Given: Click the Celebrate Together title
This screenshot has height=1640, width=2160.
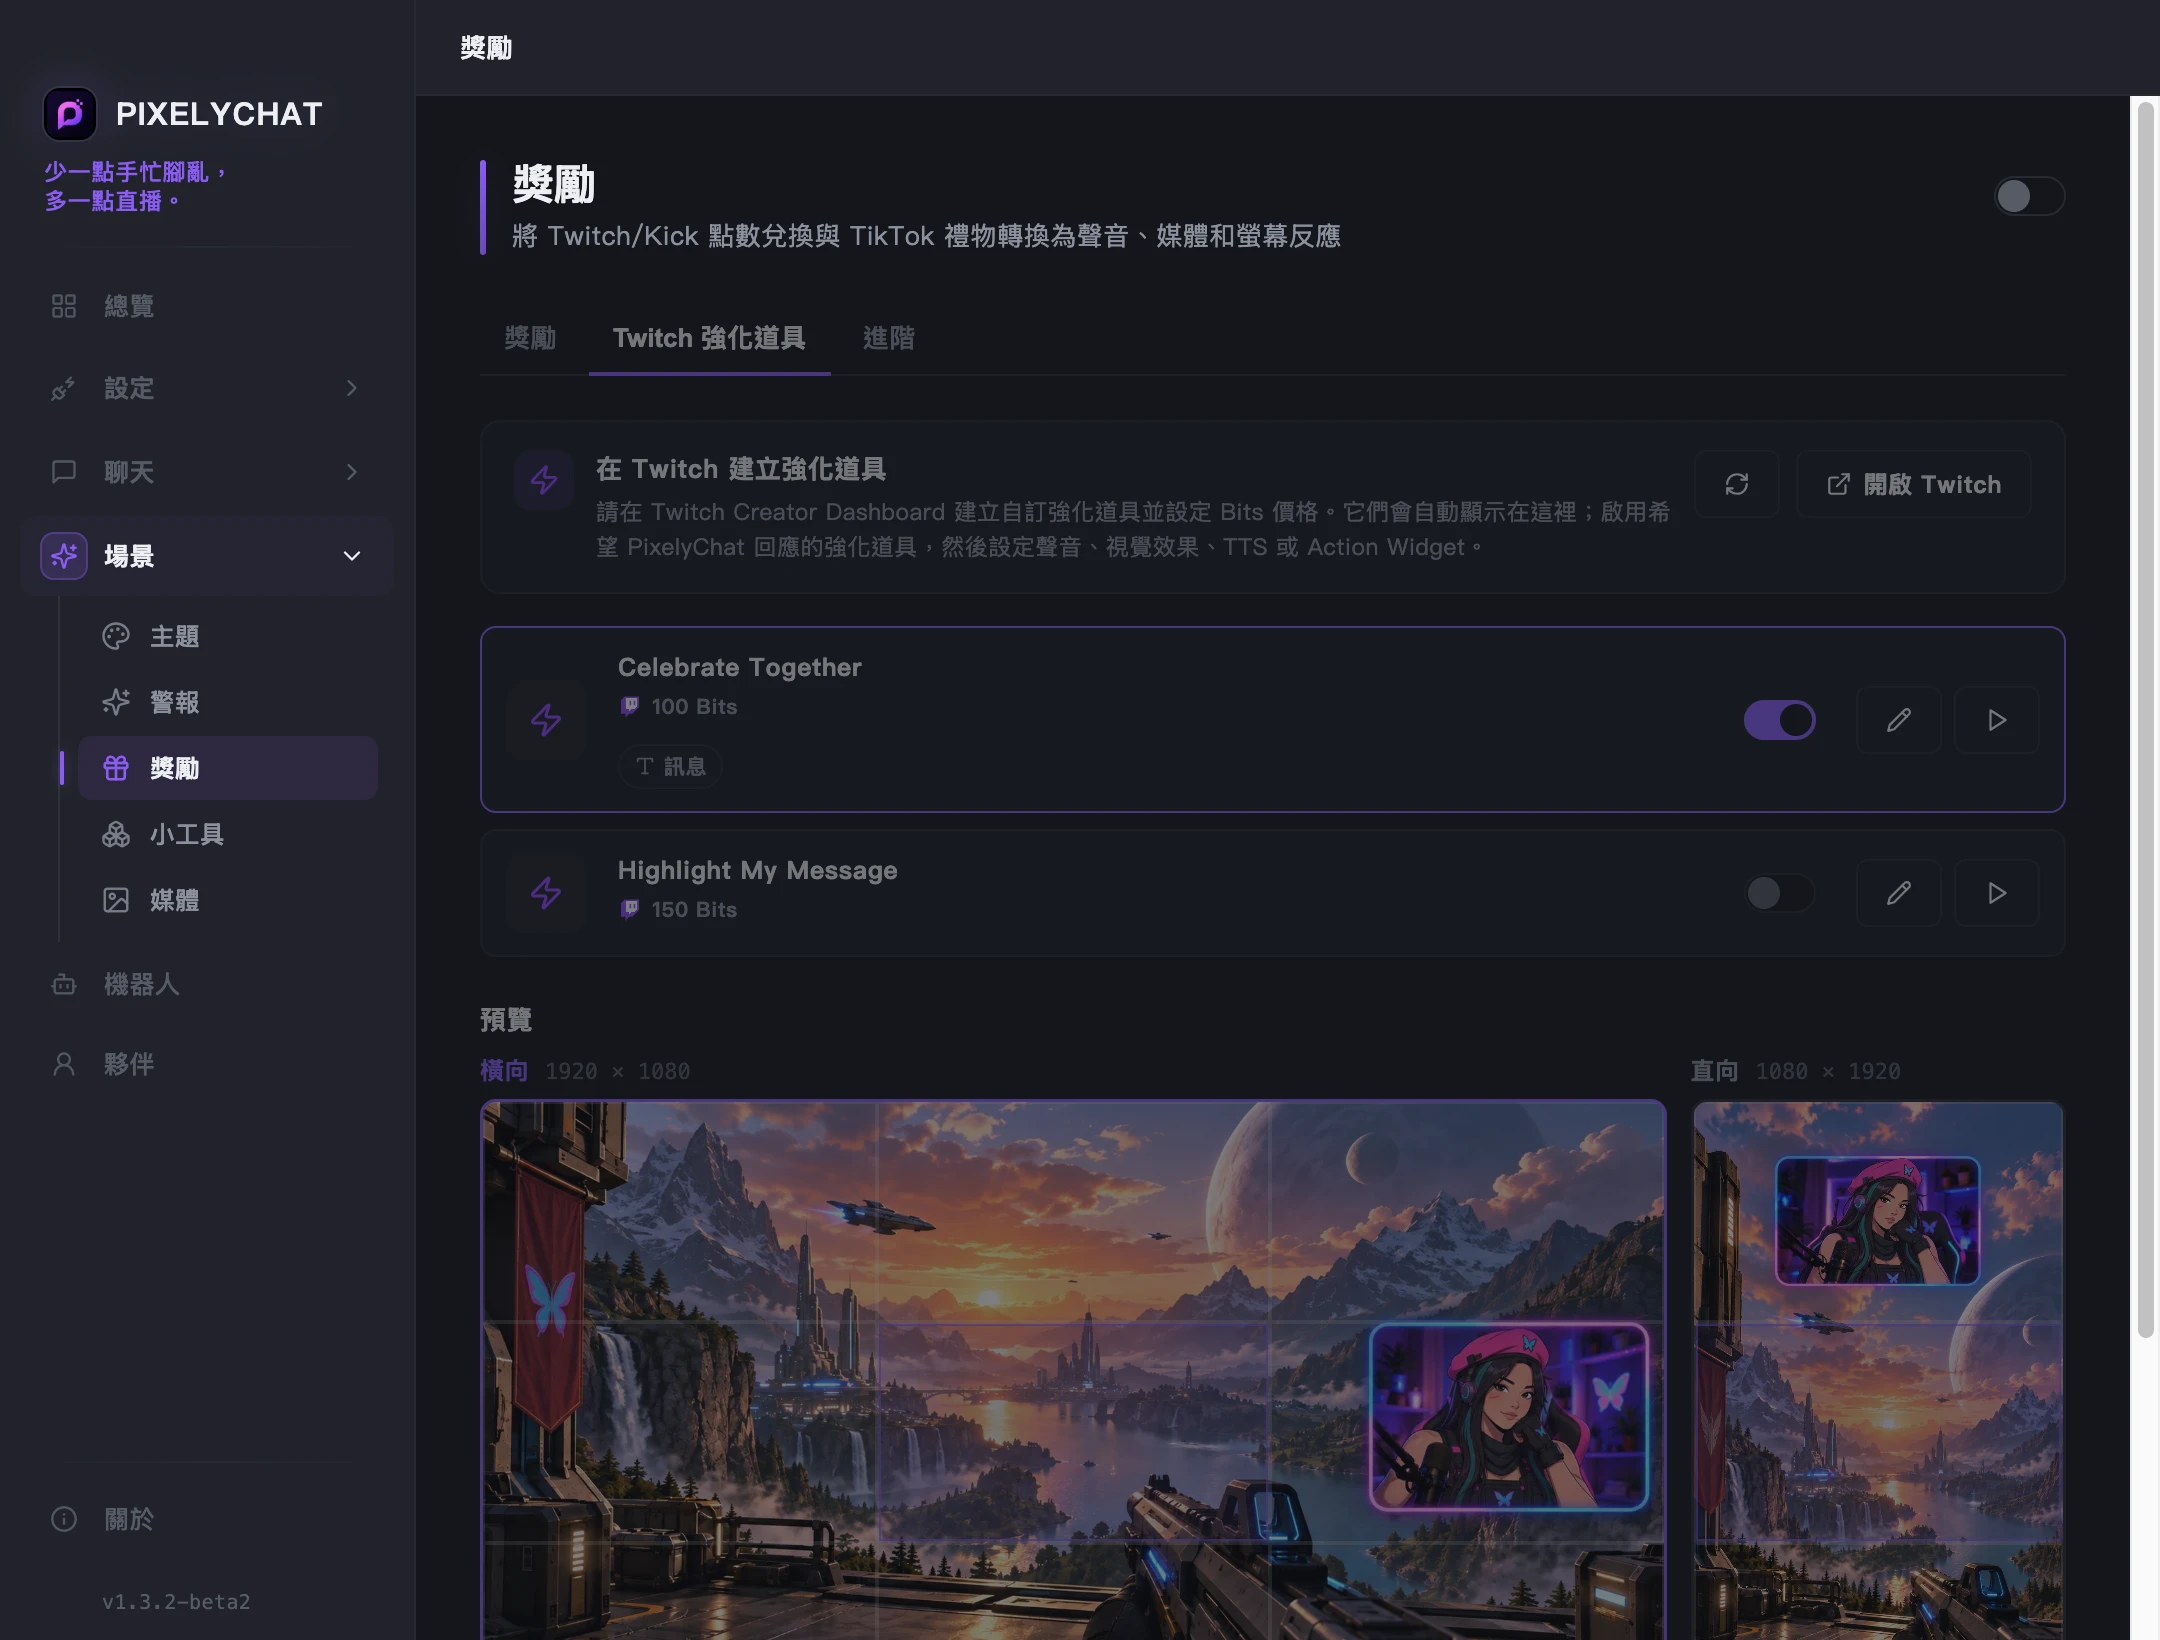Looking at the screenshot, I should pyautogui.click(x=739, y=667).
